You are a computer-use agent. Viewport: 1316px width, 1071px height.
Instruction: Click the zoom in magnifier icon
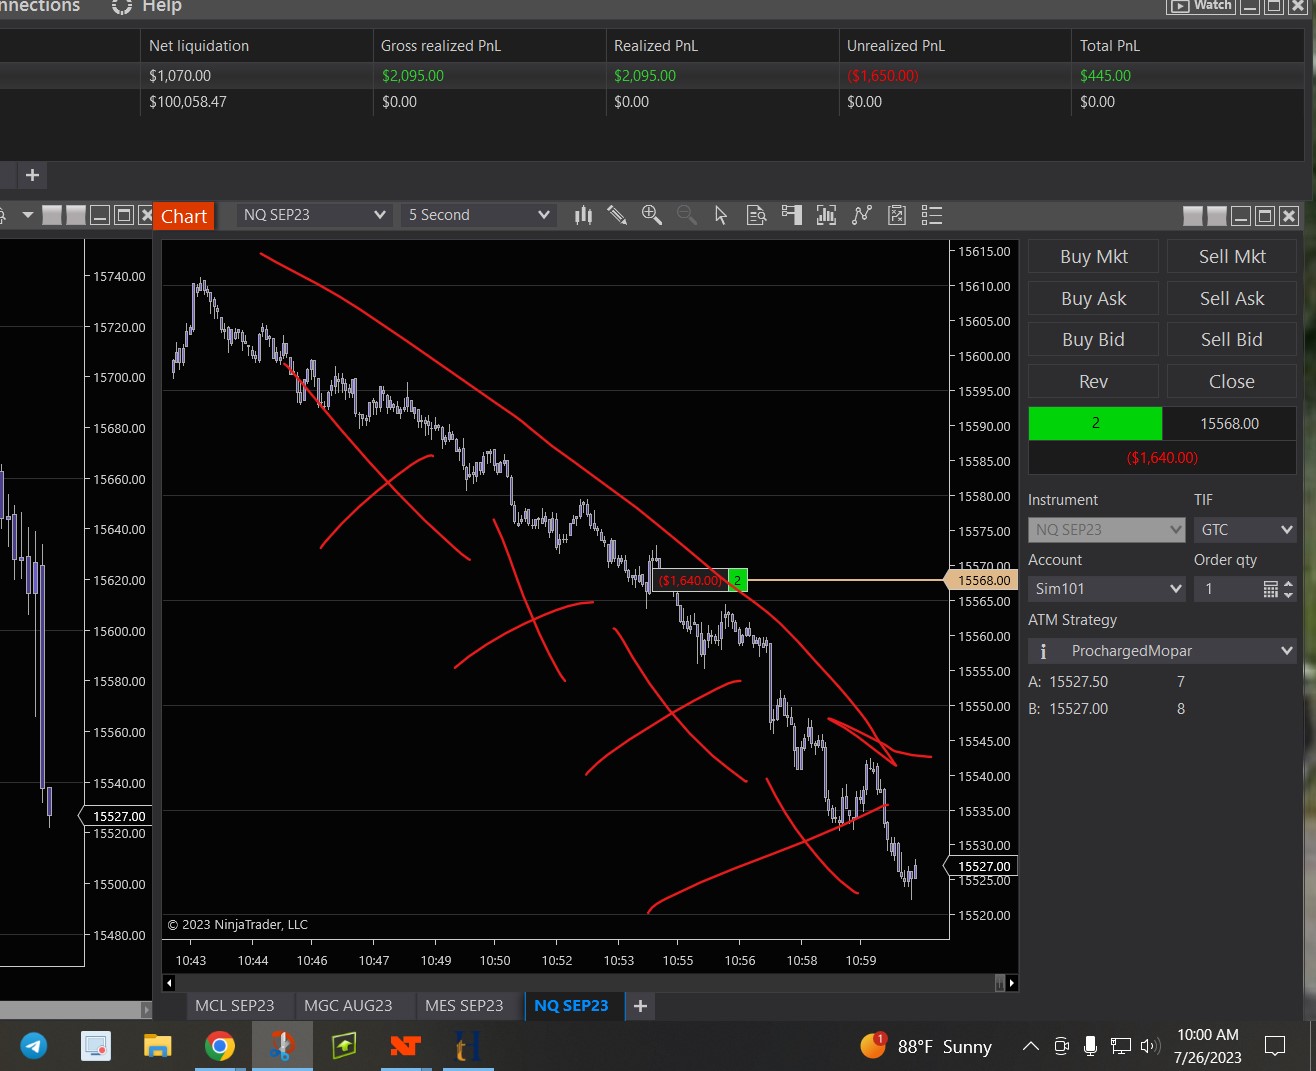pos(652,215)
